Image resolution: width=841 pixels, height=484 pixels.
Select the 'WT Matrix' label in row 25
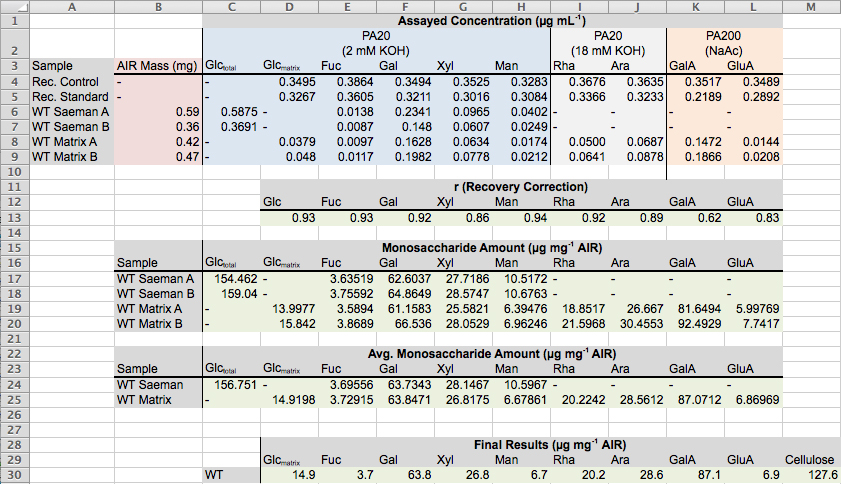(x=158, y=400)
